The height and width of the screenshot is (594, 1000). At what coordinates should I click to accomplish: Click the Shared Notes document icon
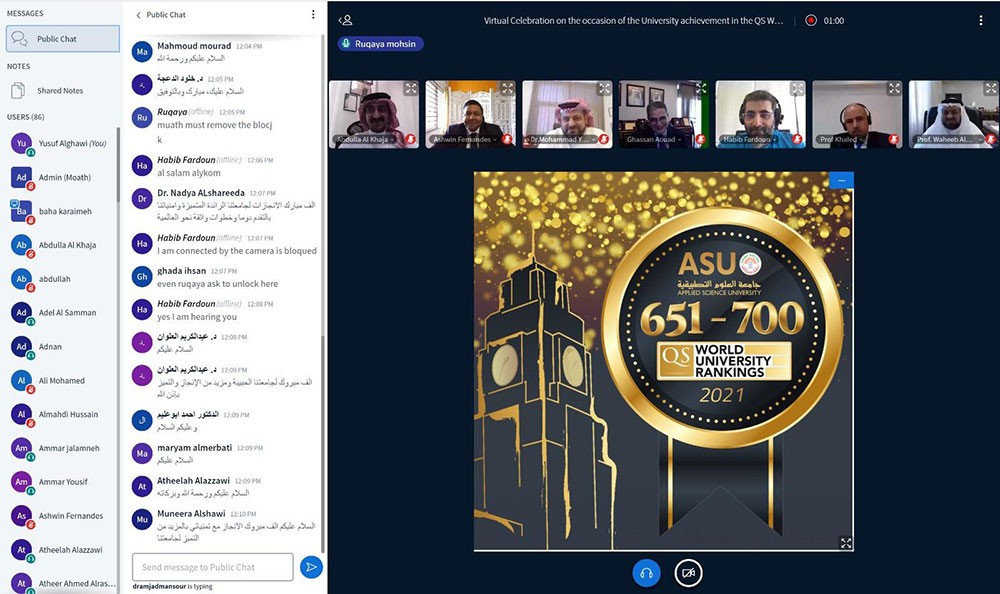(18, 91)
